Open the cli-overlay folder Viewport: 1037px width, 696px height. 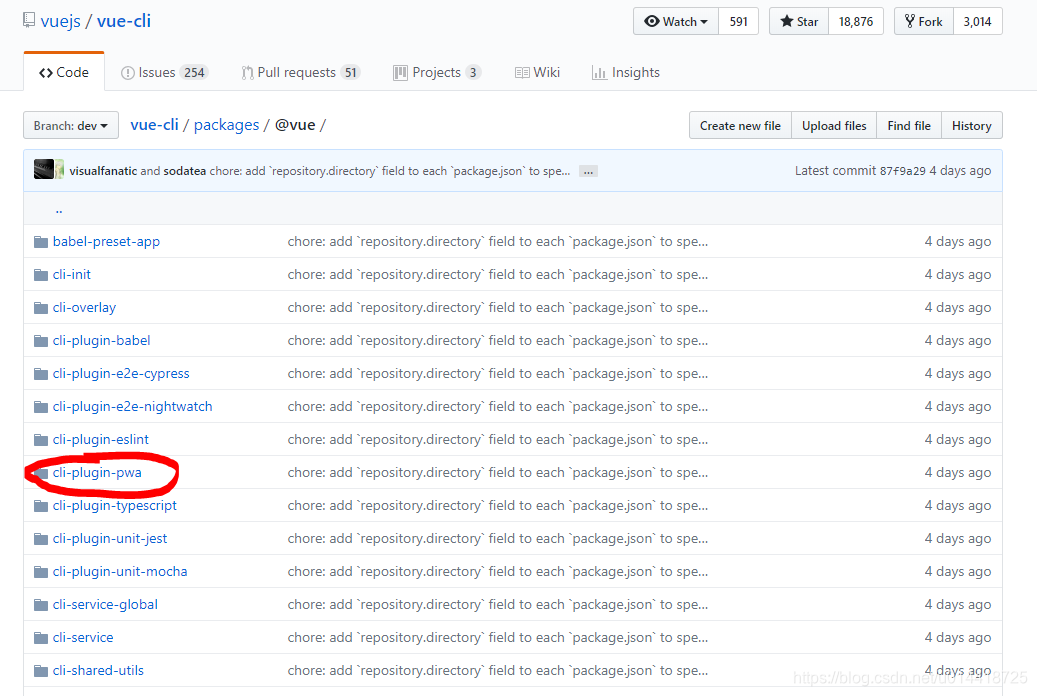pos(84,308)
